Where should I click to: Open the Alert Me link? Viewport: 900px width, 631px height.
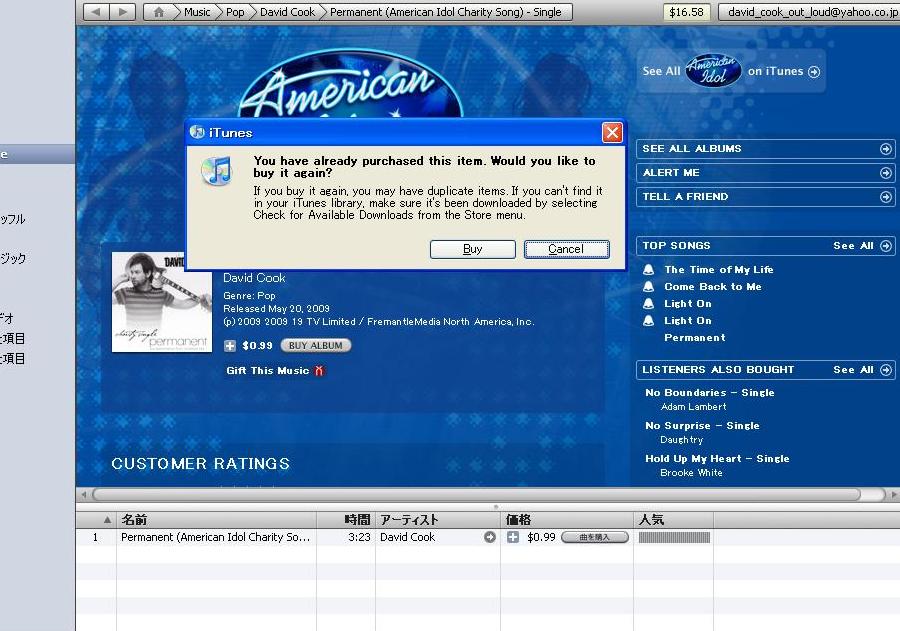671,173
